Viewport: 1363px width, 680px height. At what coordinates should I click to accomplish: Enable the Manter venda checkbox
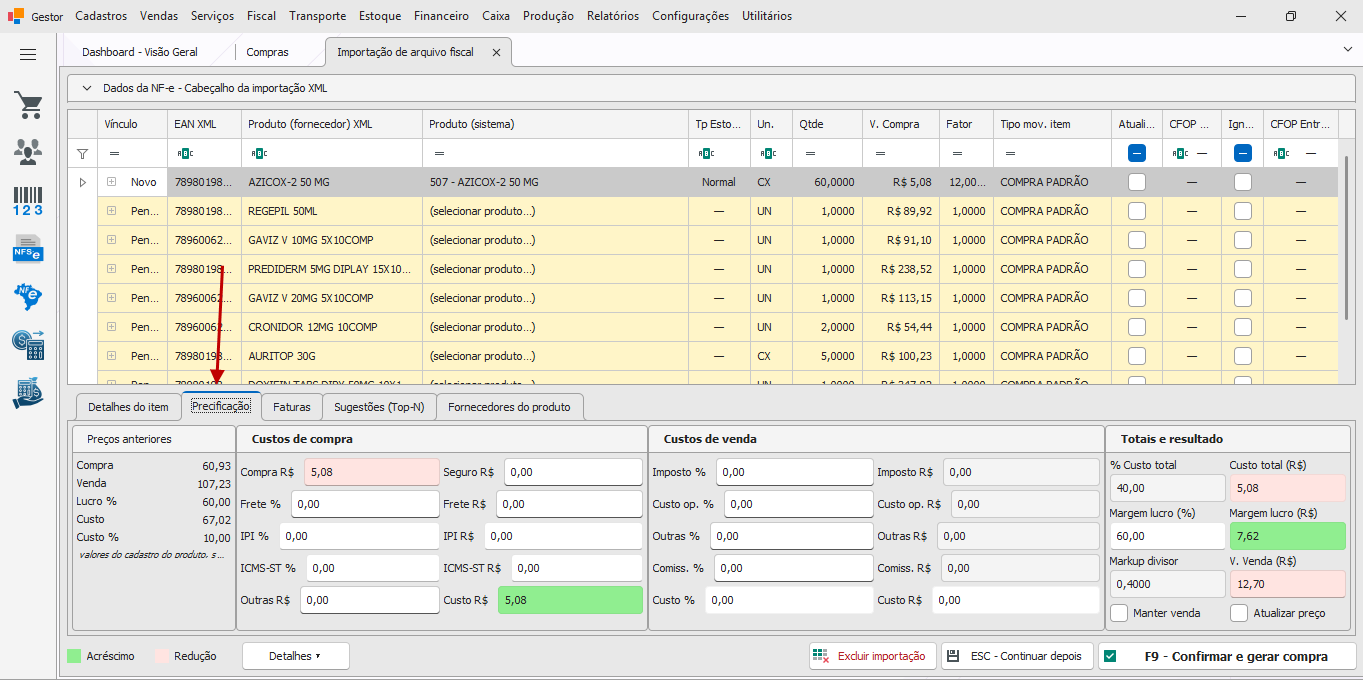point(1120,613)
